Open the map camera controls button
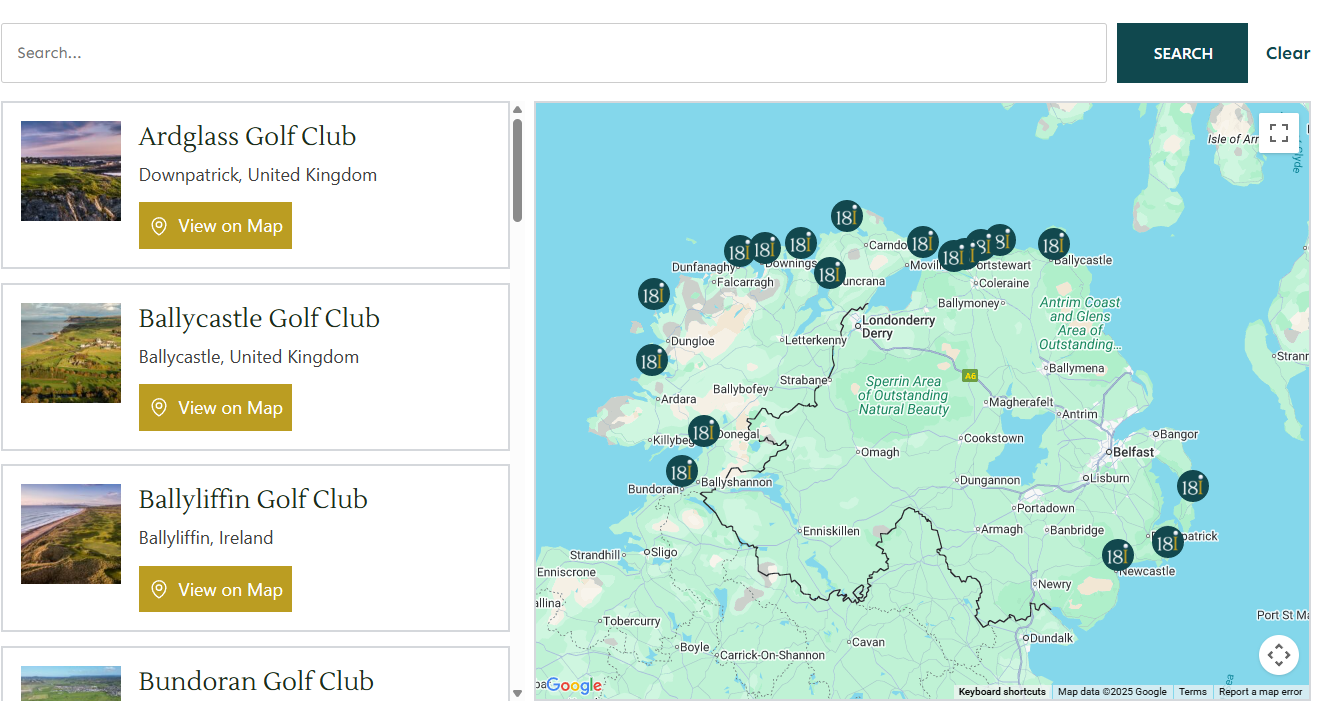The image size is (1318, 707). coord(1279,656)
